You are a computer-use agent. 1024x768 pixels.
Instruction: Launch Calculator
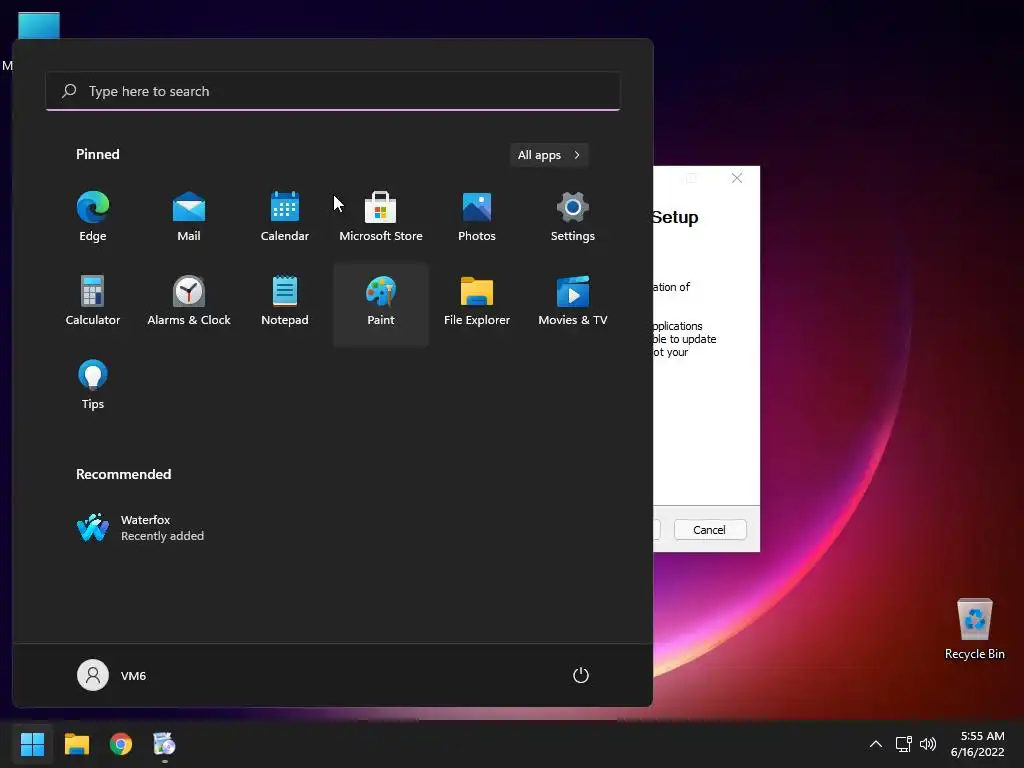[93, 301]
